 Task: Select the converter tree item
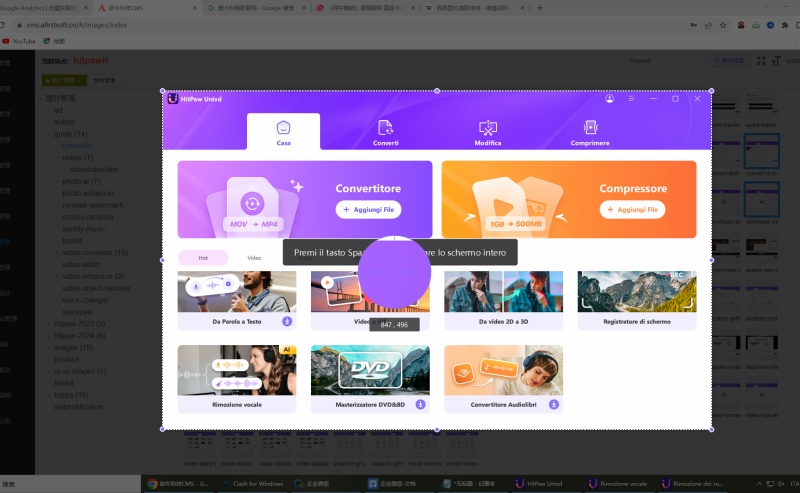(x=78, y=145)
